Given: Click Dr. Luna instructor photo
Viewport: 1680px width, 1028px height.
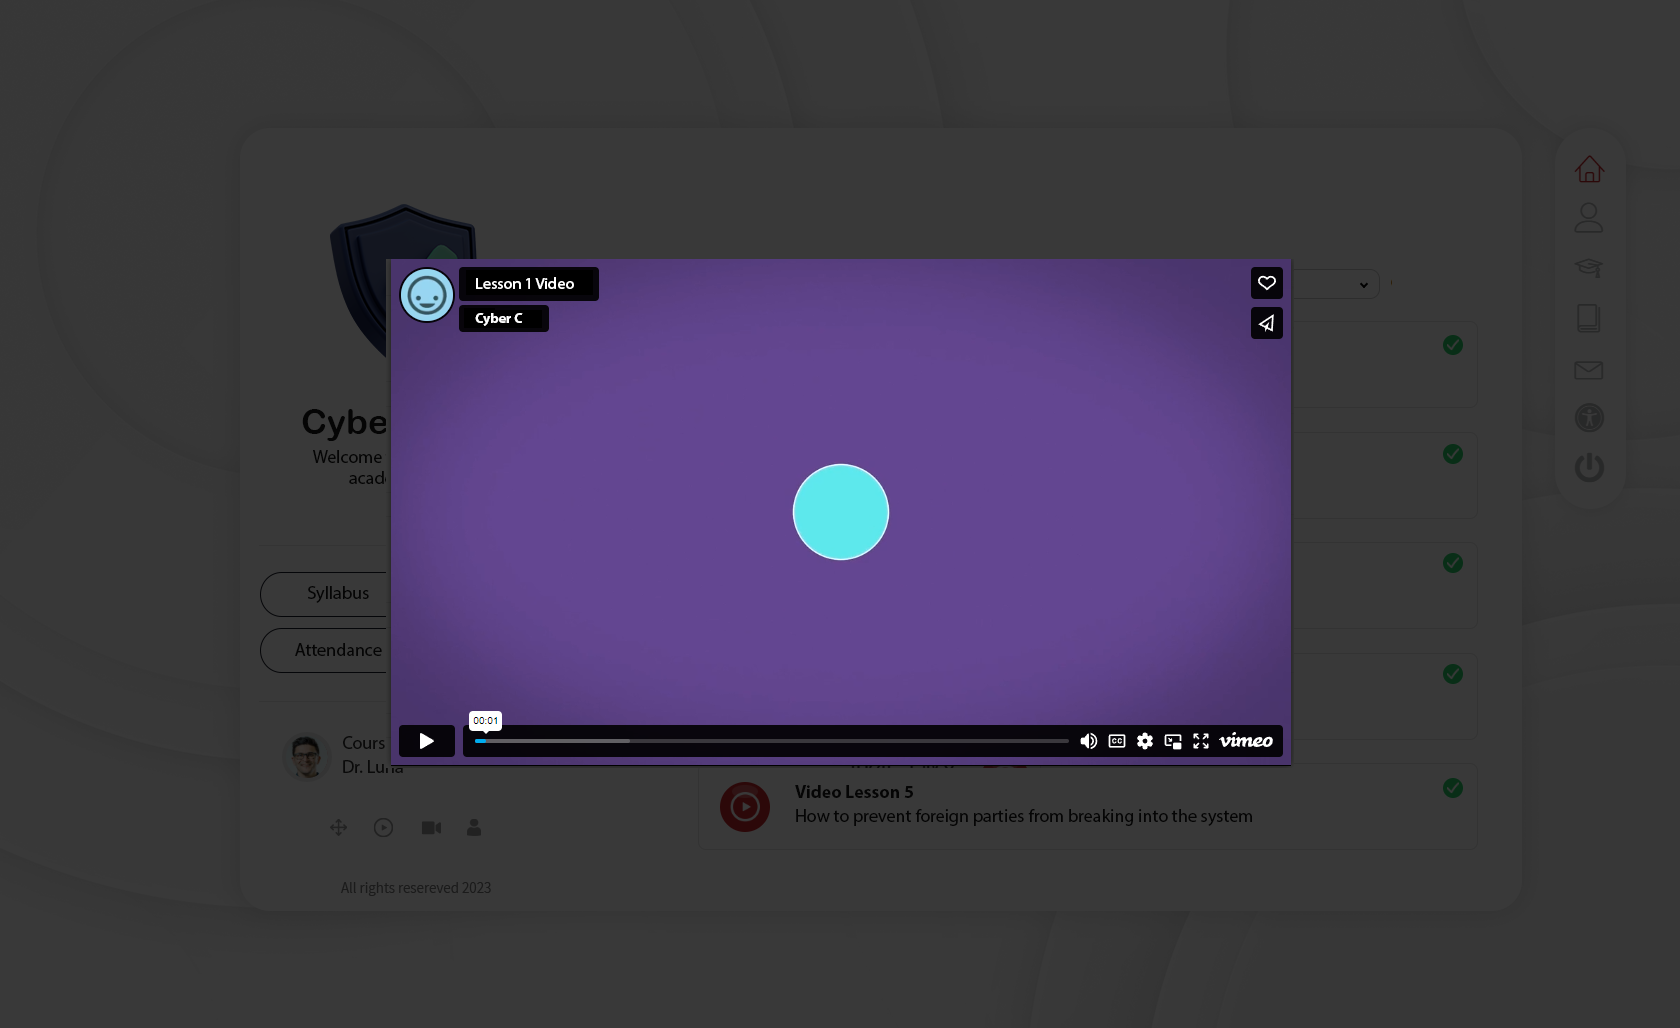Looking at the screenshot, I should [306, 757].
